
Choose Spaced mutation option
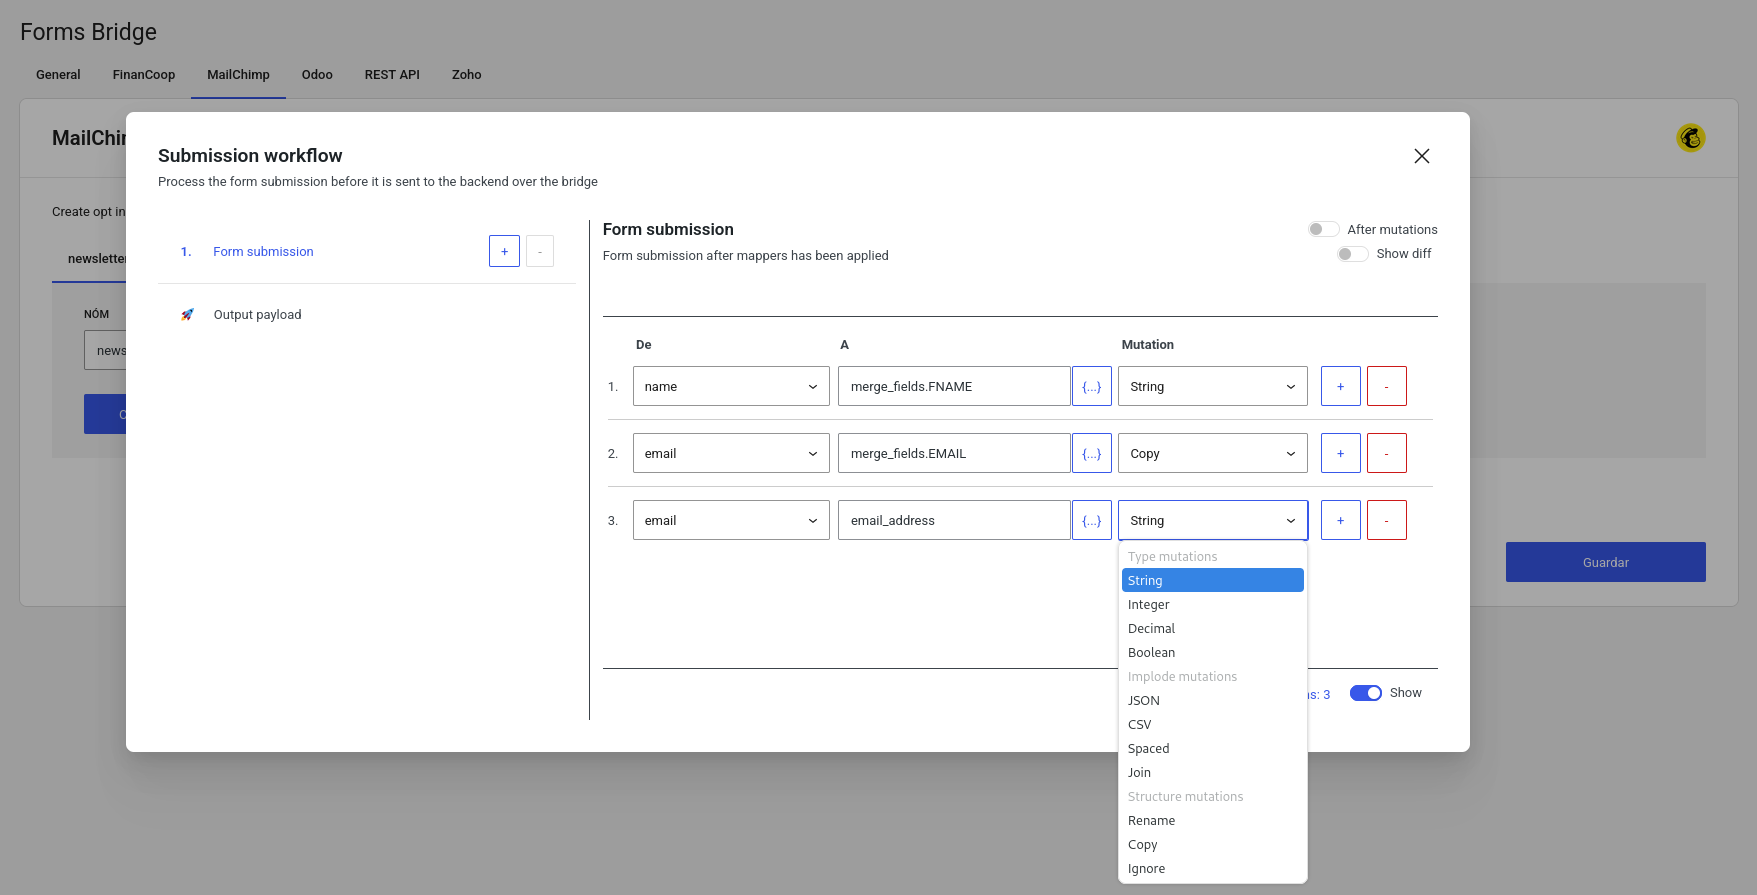[1212, 748]
